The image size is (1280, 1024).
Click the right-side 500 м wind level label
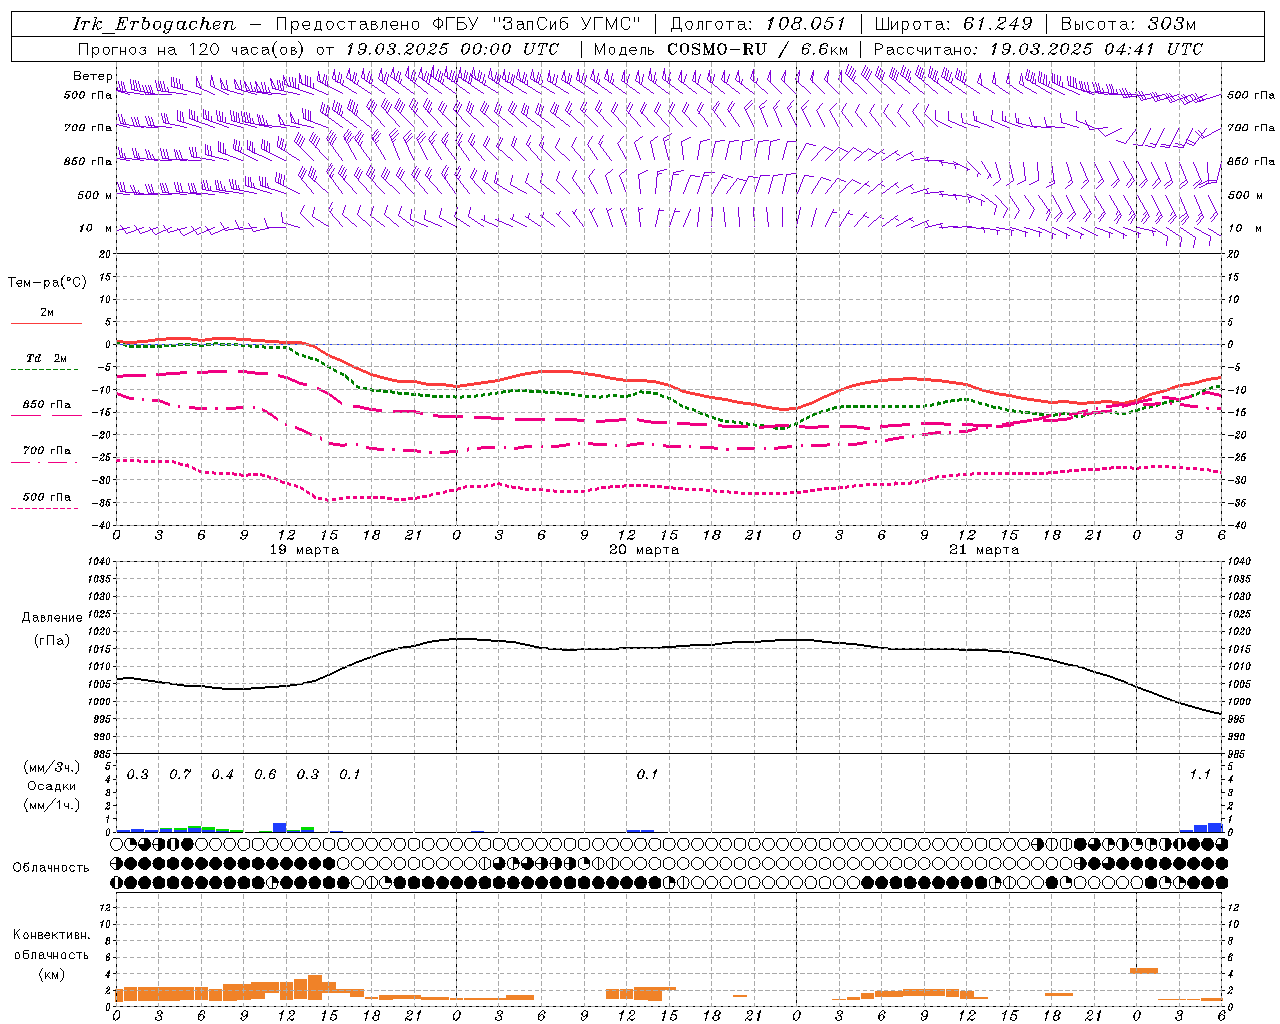tap(1244, 195)
